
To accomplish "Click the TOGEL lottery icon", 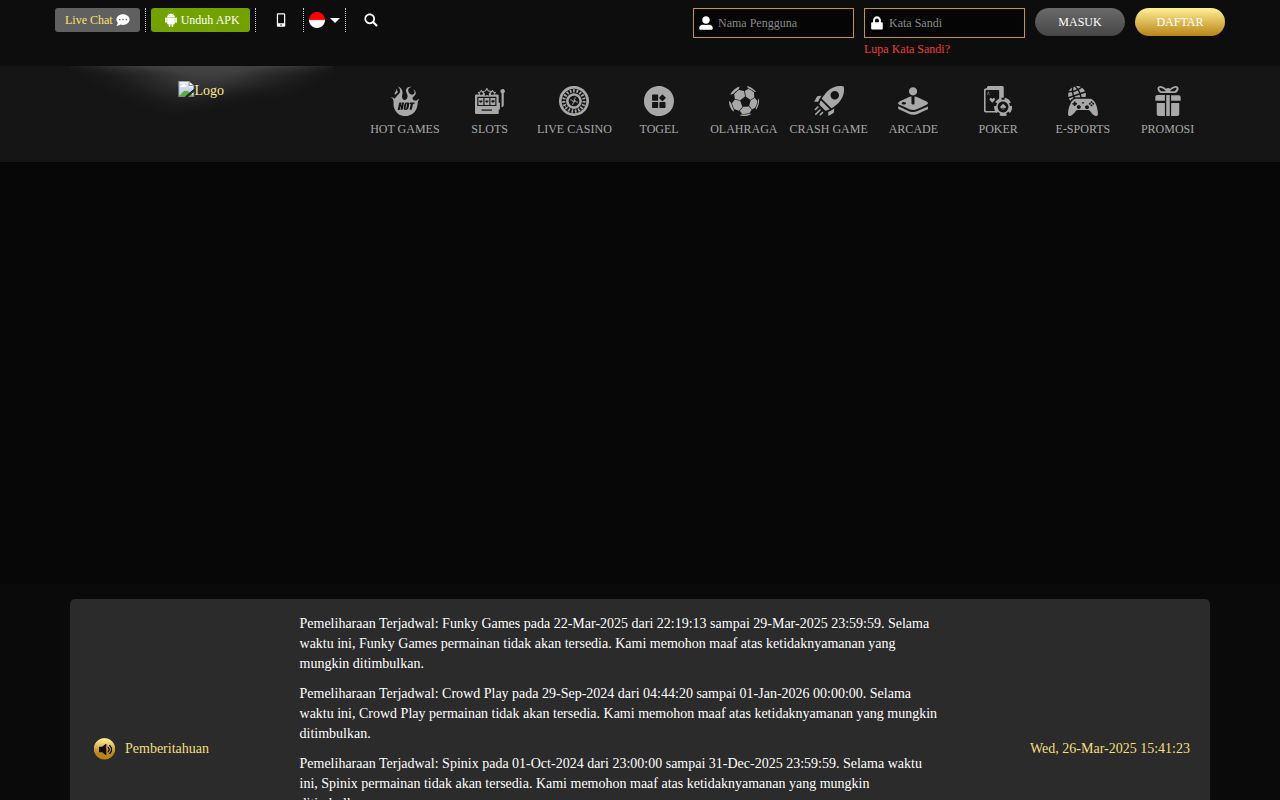I will point(658,108).
